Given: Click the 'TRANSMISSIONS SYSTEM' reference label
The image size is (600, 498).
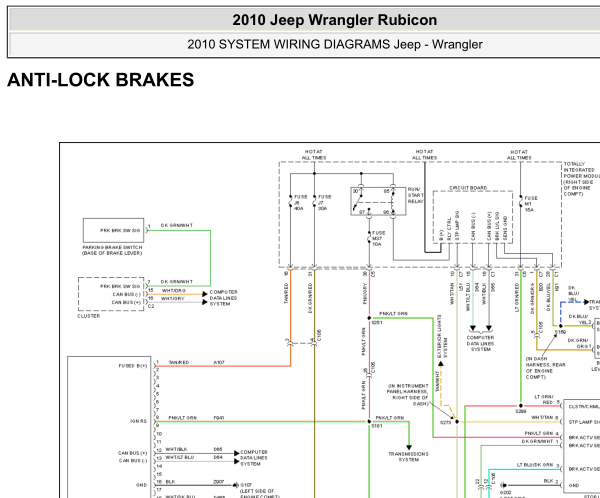Looking at the screenshot, I should (x=409, y=457).
